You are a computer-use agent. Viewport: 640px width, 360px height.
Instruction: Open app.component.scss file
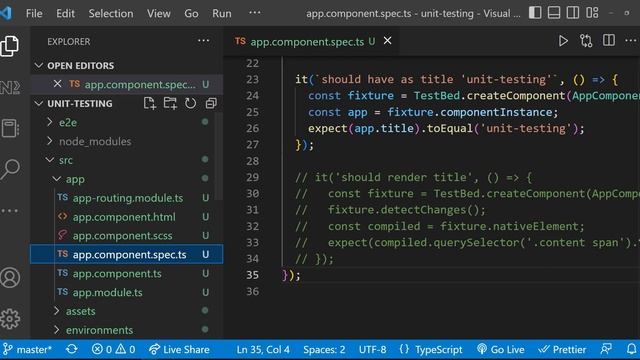[x=127, y=236]
